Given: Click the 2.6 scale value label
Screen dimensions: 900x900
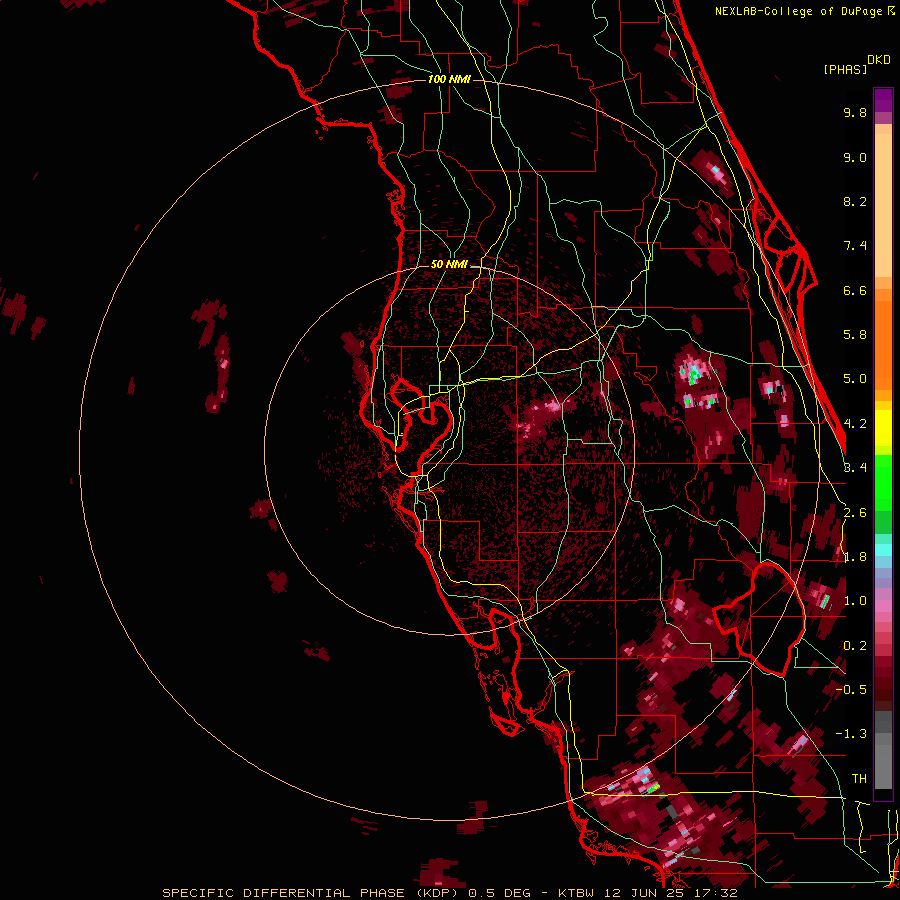Looking at the screenshot, I should click(x=855, y=513).
